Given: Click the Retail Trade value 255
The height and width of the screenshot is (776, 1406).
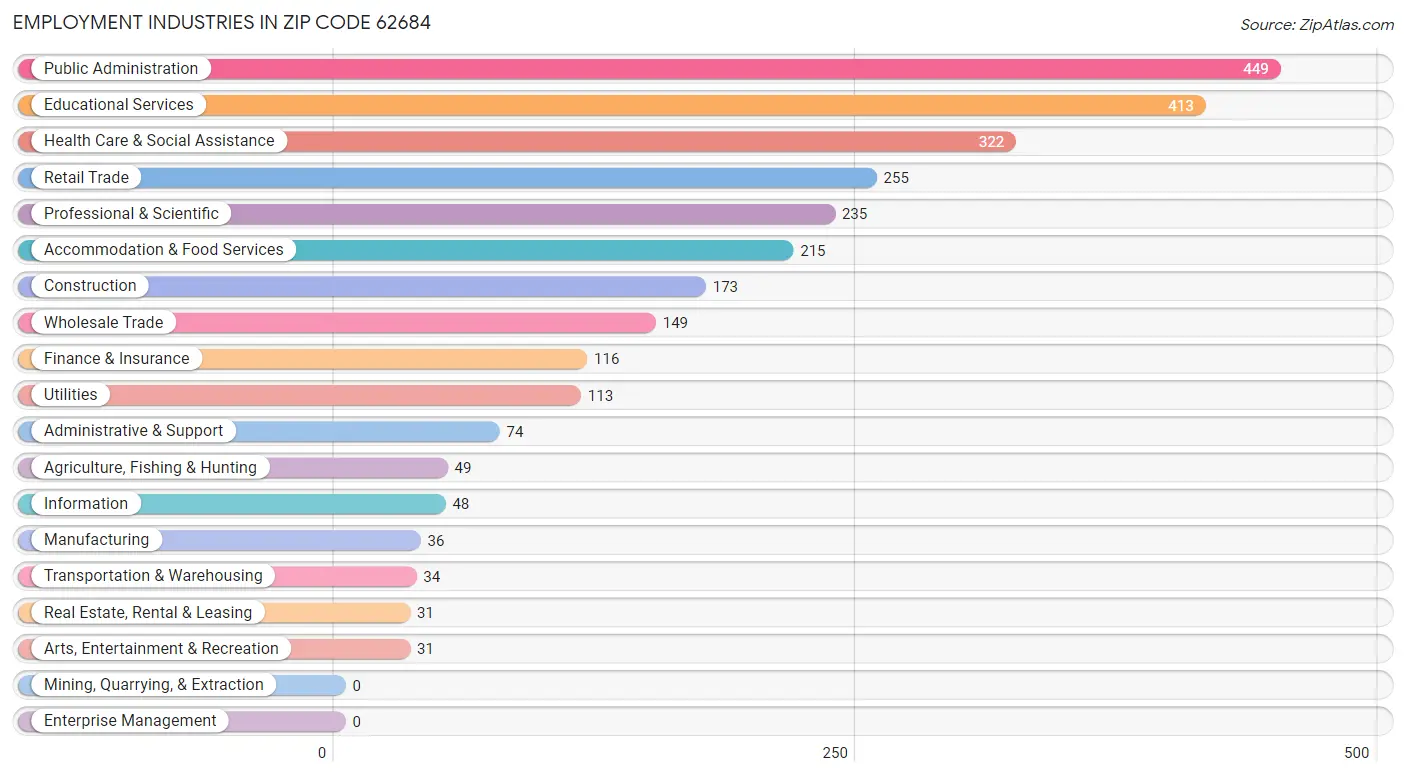Looking at the screenshot, I should (x=896, y=178).
